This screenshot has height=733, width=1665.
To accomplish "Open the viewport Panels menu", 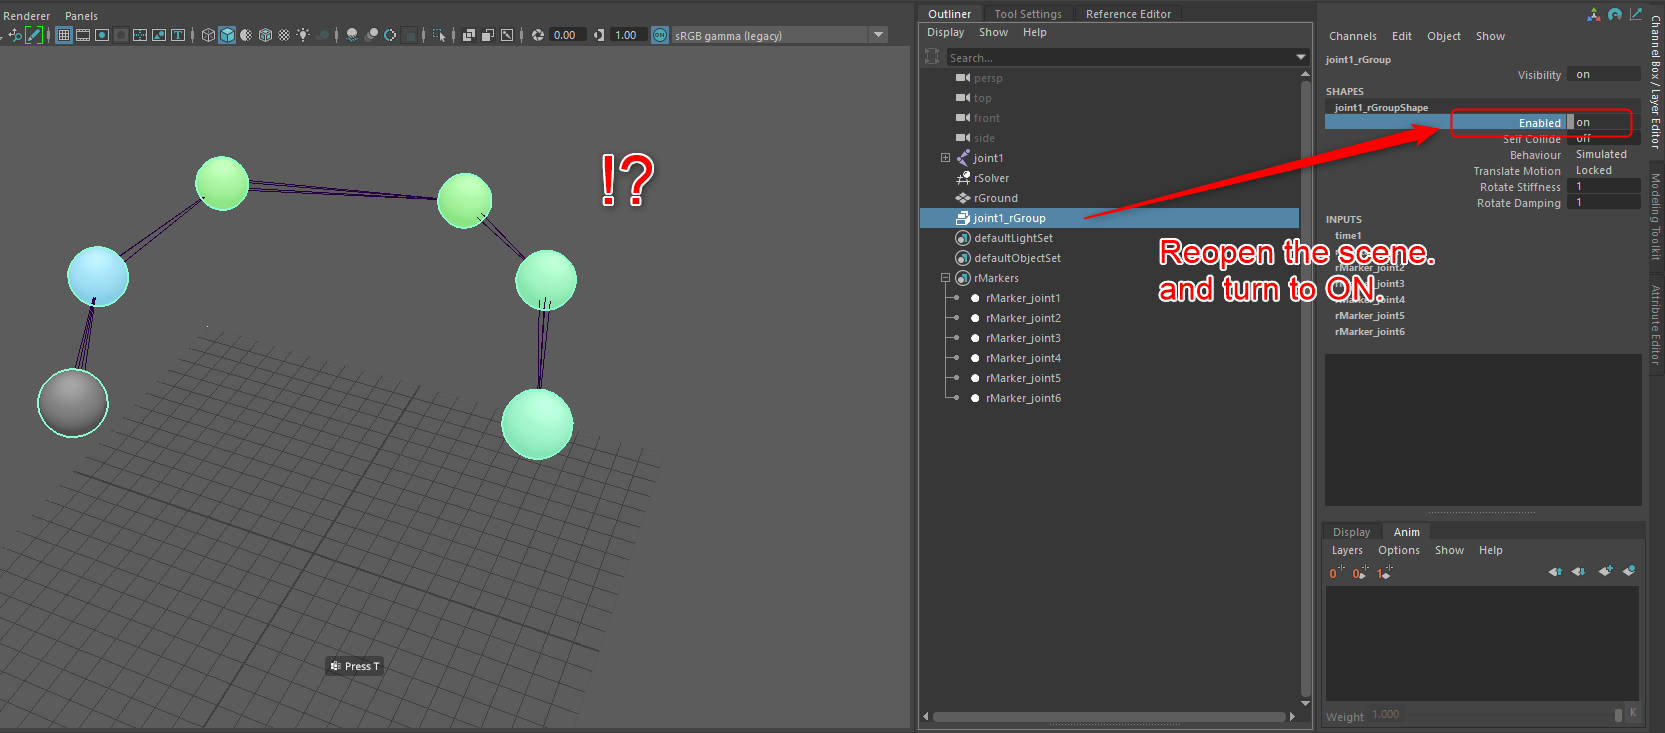I will pyautogui.click(x=81, y=16).
